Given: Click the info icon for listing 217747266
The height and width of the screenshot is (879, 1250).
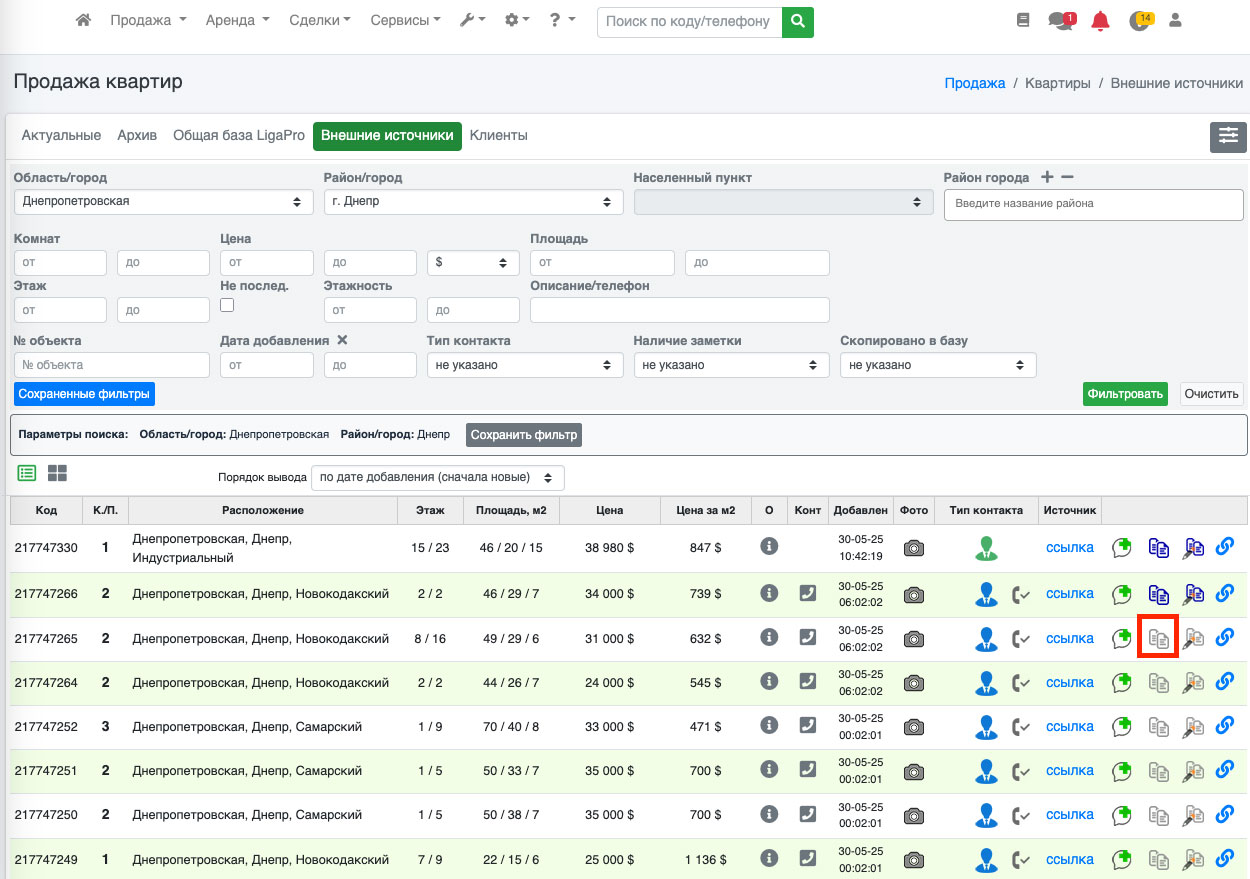Looking at the screenshot, I should click(x=769, y=593).
